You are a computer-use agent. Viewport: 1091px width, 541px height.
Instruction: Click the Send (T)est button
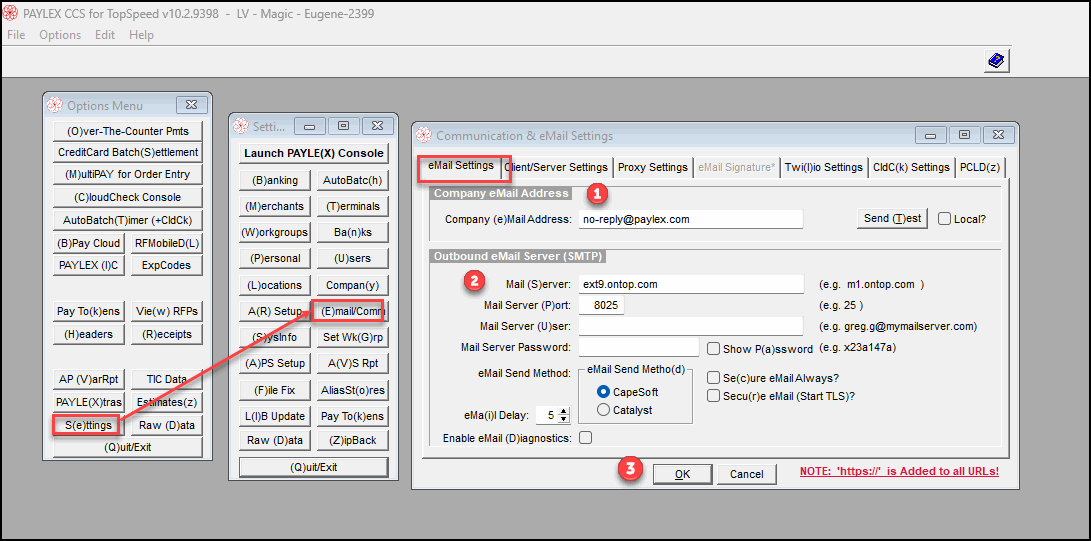tap(892, 218)
